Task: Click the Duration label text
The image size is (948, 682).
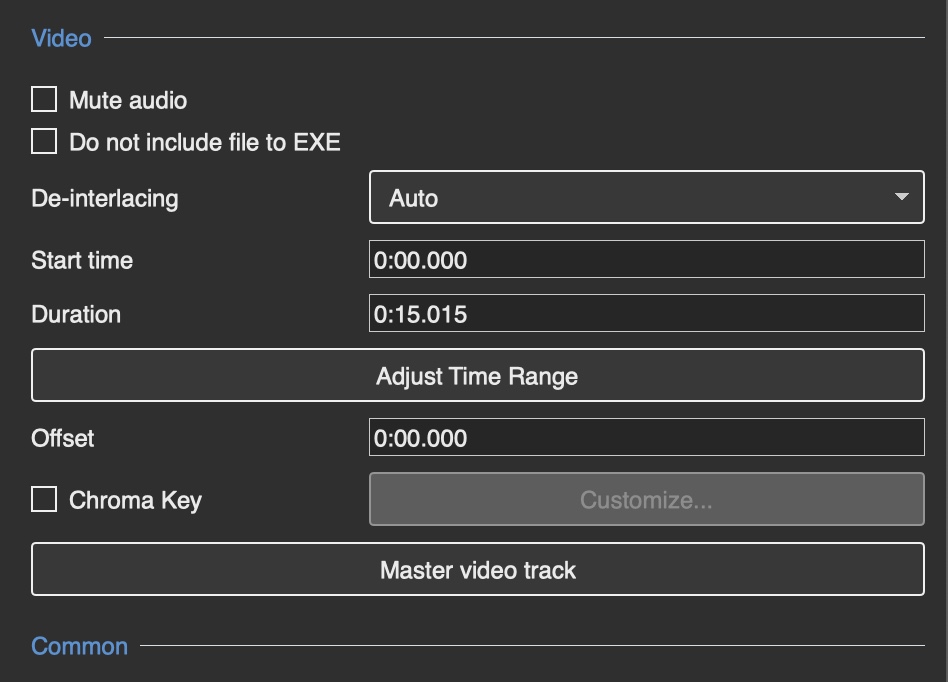Action: click(x=76, y=314)
